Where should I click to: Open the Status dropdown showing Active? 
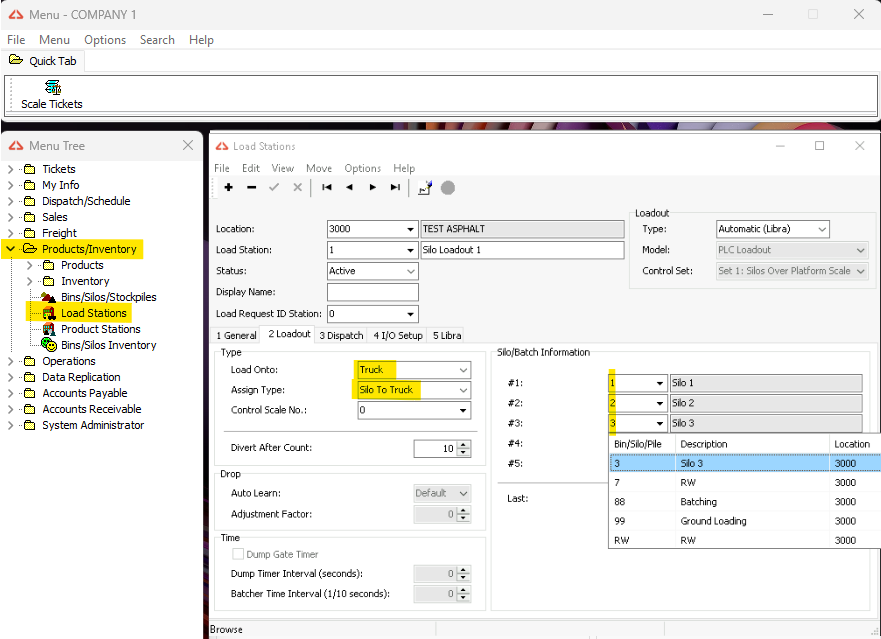[411, 271]
